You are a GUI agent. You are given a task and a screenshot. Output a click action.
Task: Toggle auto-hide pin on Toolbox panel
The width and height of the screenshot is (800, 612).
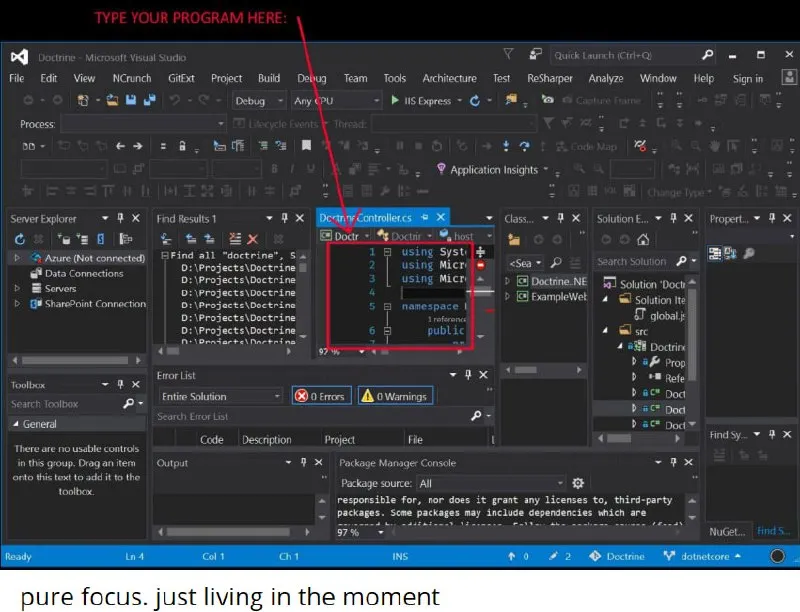[120, 384]
